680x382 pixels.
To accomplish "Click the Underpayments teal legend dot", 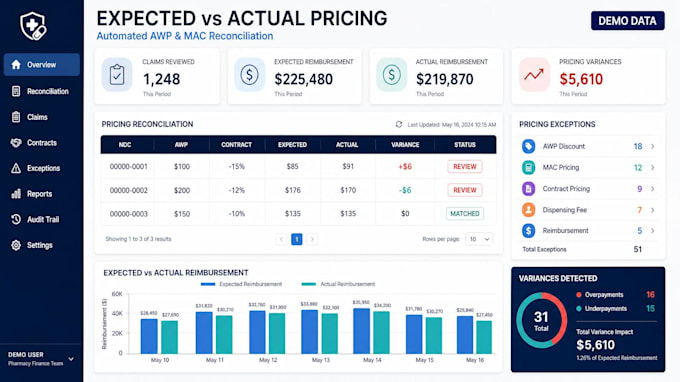I will point(579,309).
